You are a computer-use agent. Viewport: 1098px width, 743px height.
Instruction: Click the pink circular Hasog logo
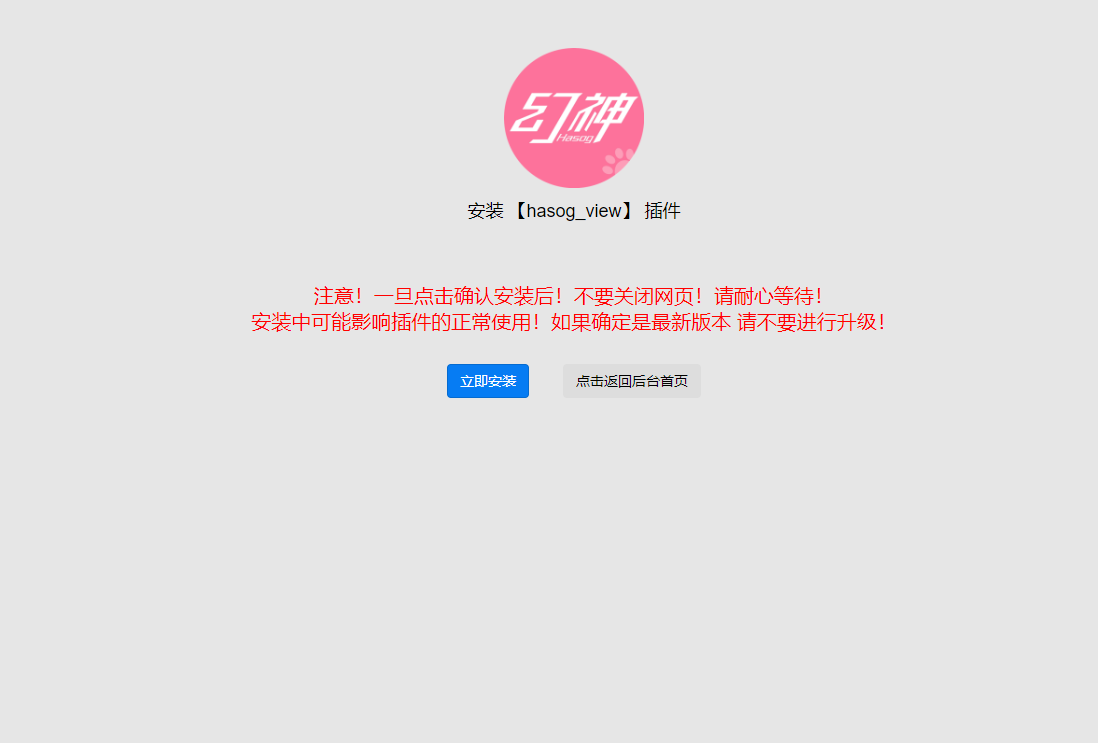tap(574, 118)
